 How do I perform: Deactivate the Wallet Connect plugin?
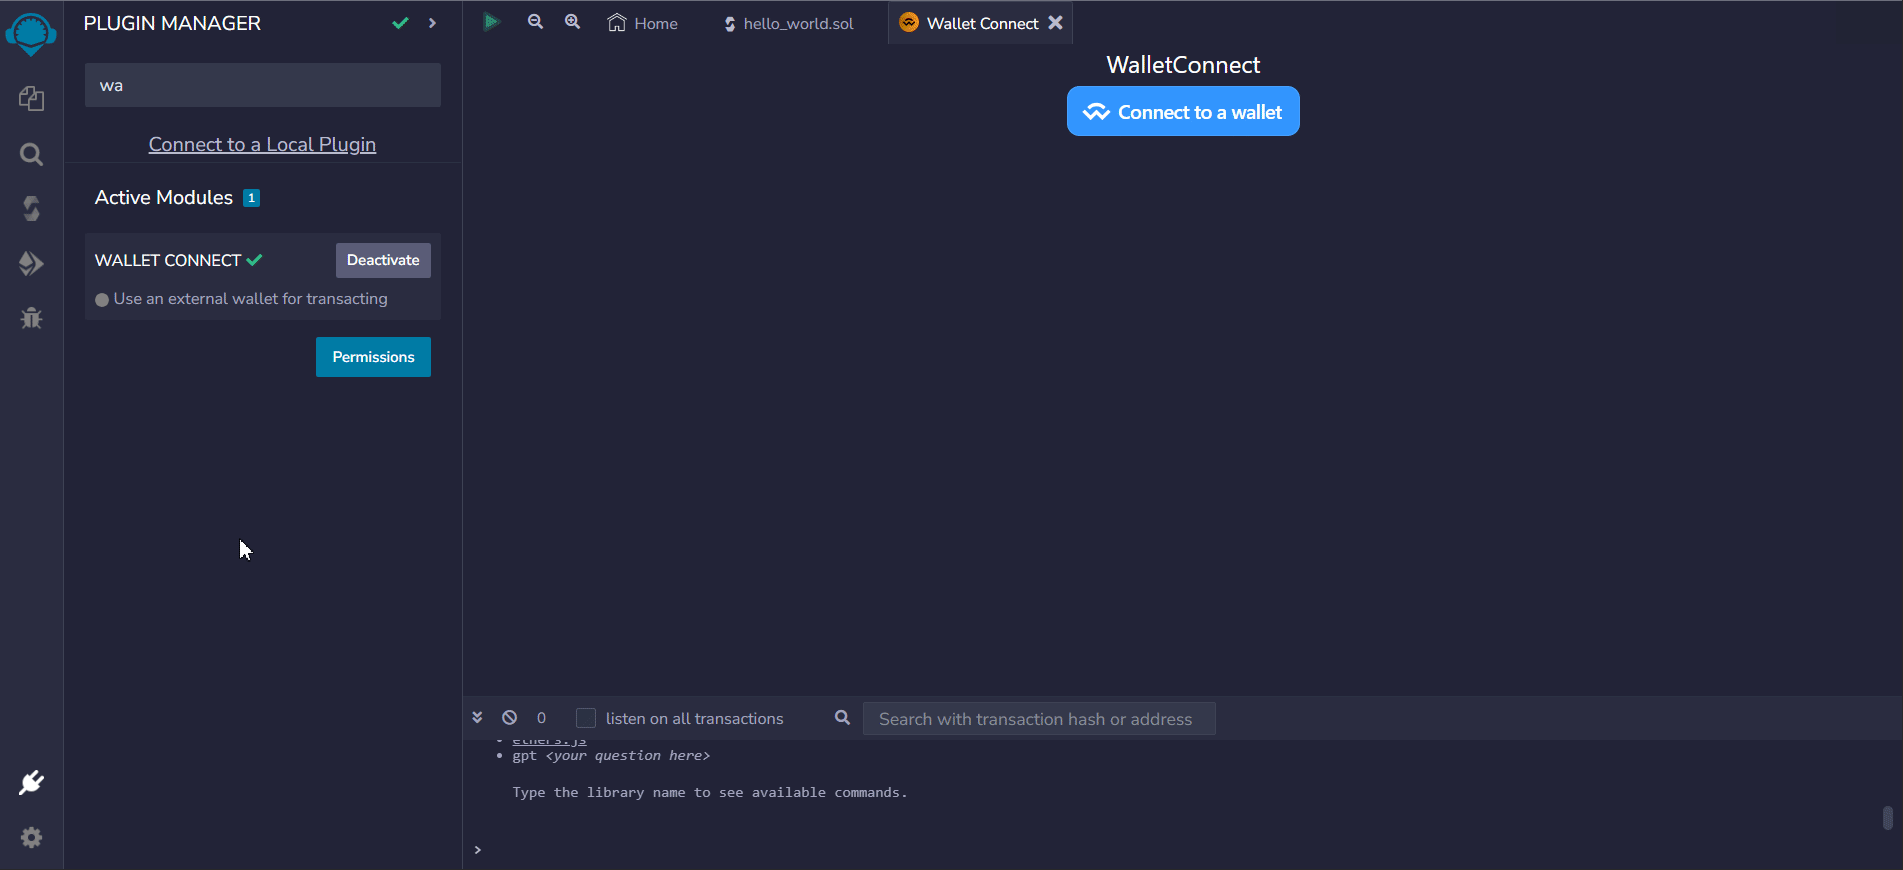click(383, 260)
